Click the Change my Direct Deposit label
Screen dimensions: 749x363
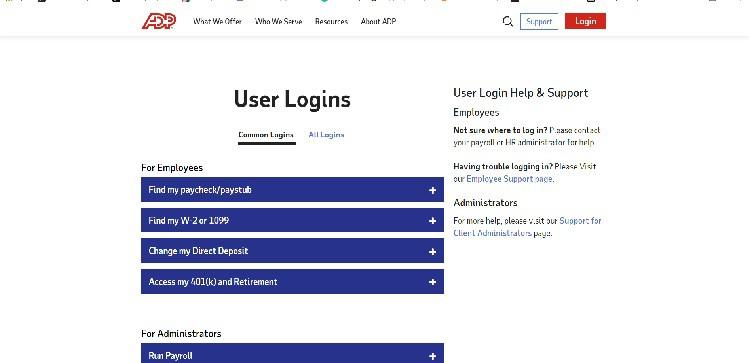(x=198, y=251)
